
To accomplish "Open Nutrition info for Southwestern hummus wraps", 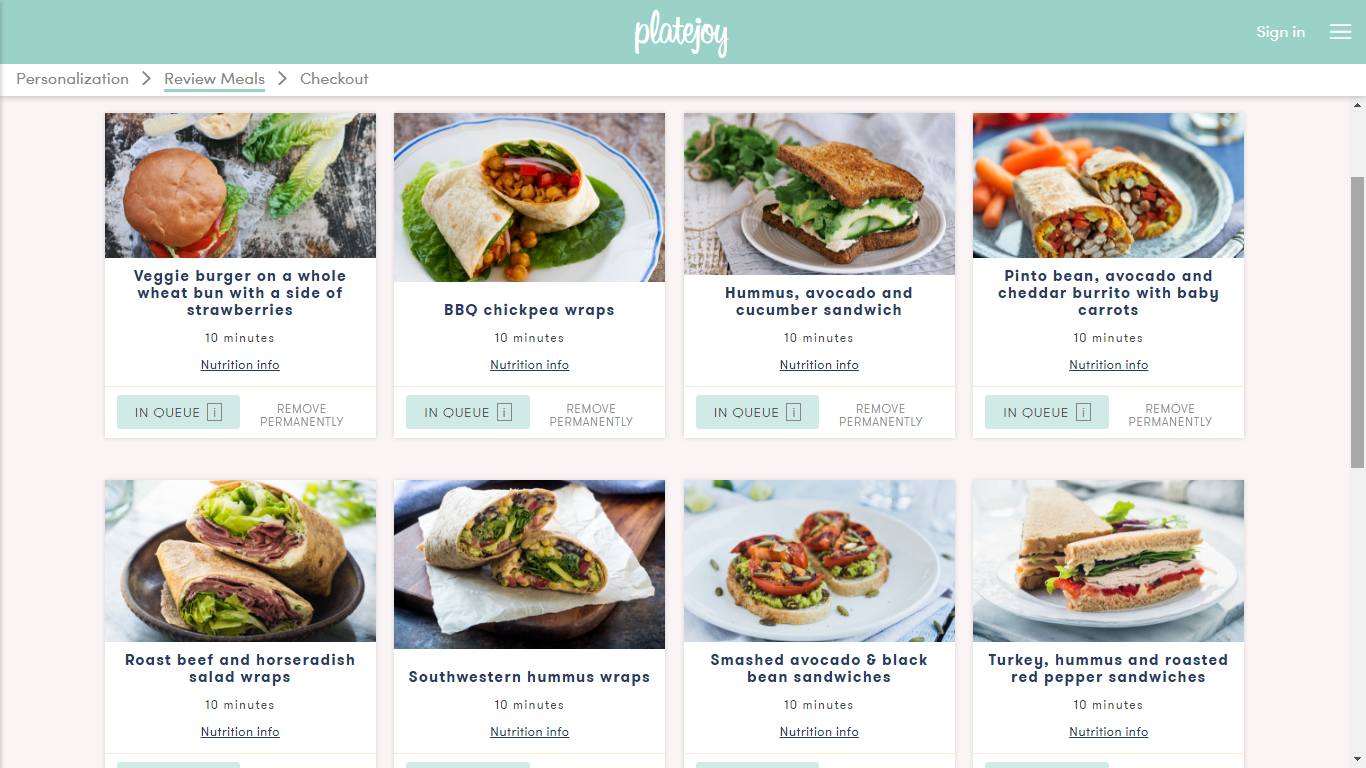I will (529, 732).
